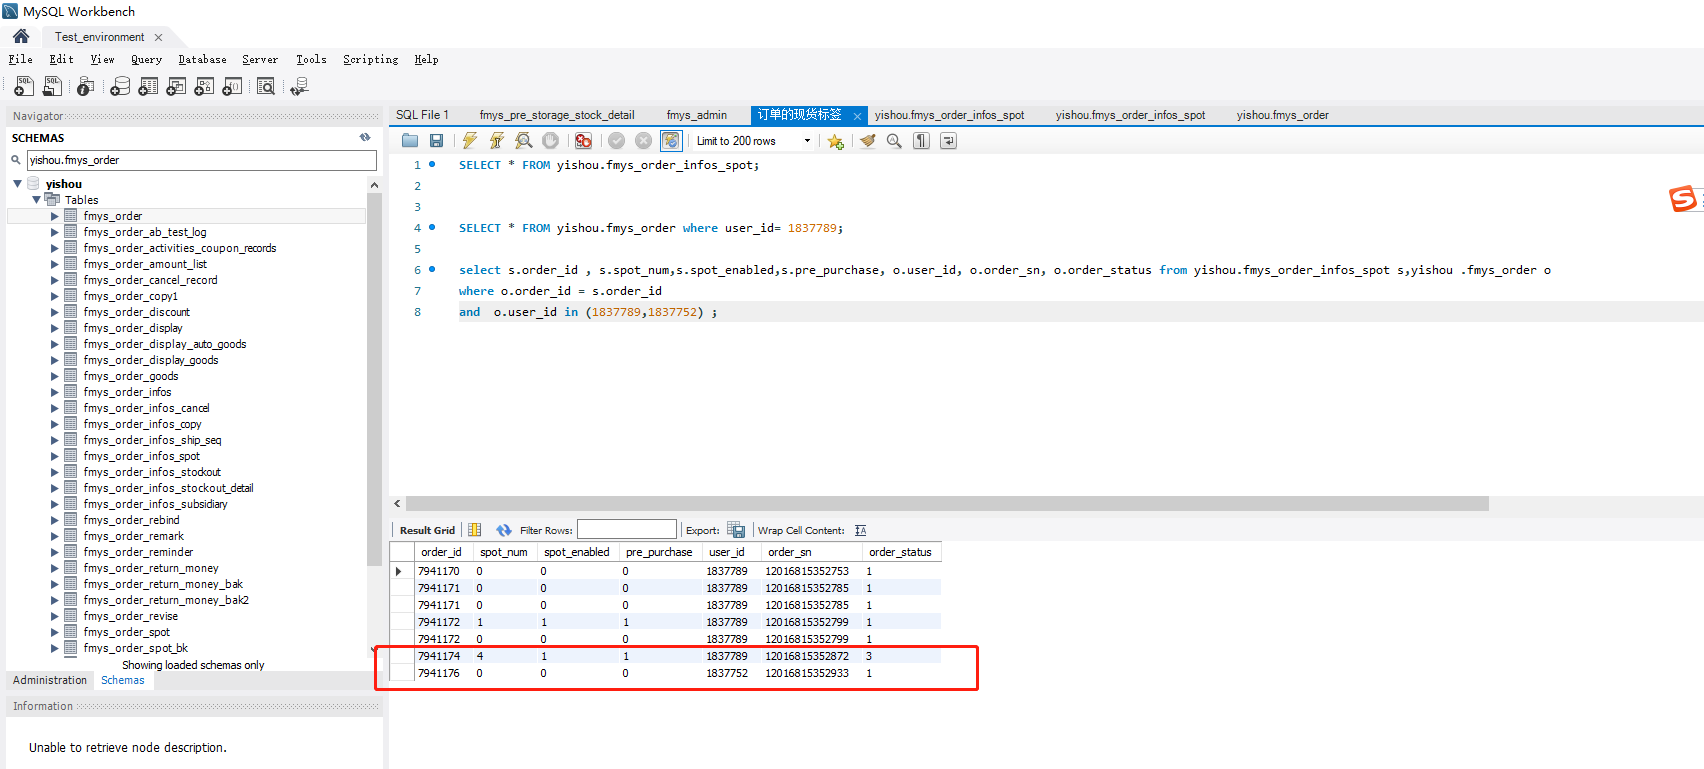Screen dimensions: 1704x769
Task: Open the File menu
Action: click(x=21, y=60)
